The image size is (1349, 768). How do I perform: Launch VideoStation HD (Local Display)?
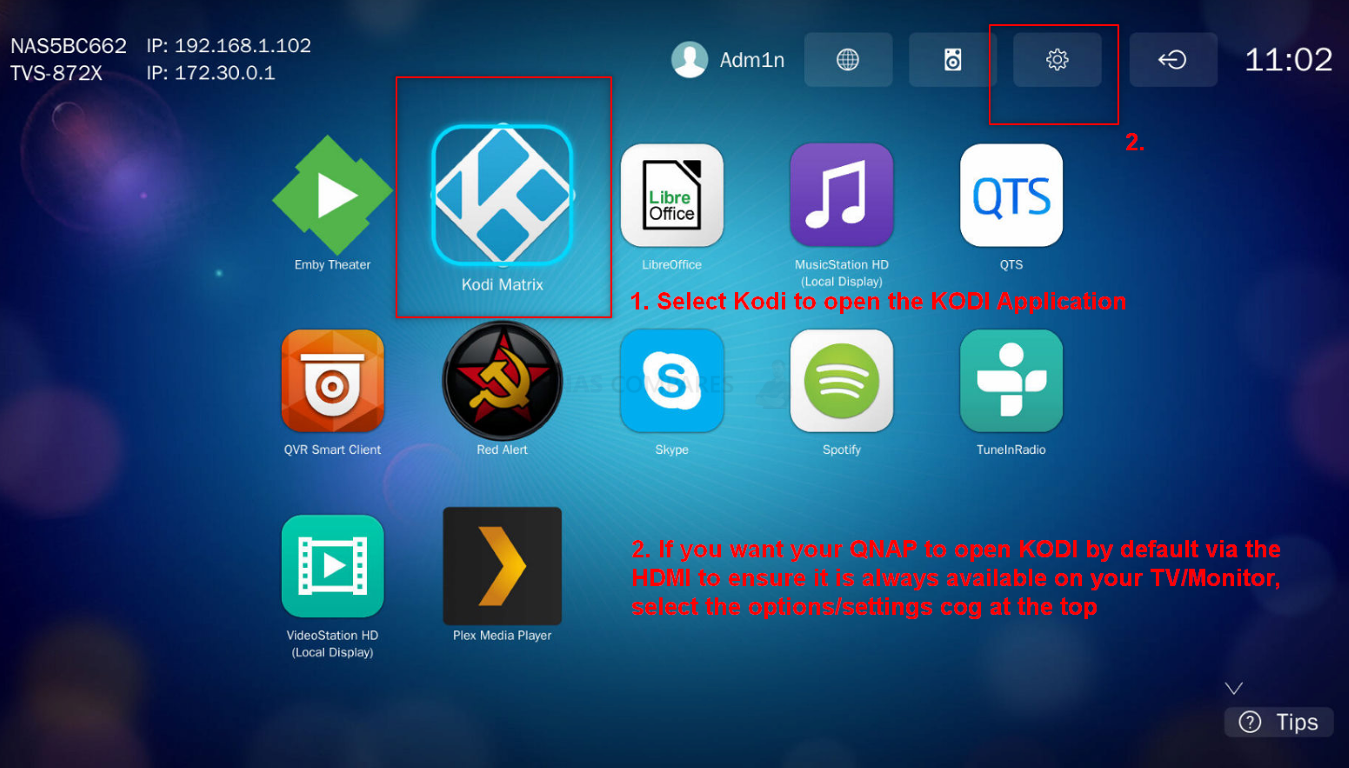[332, 566]
